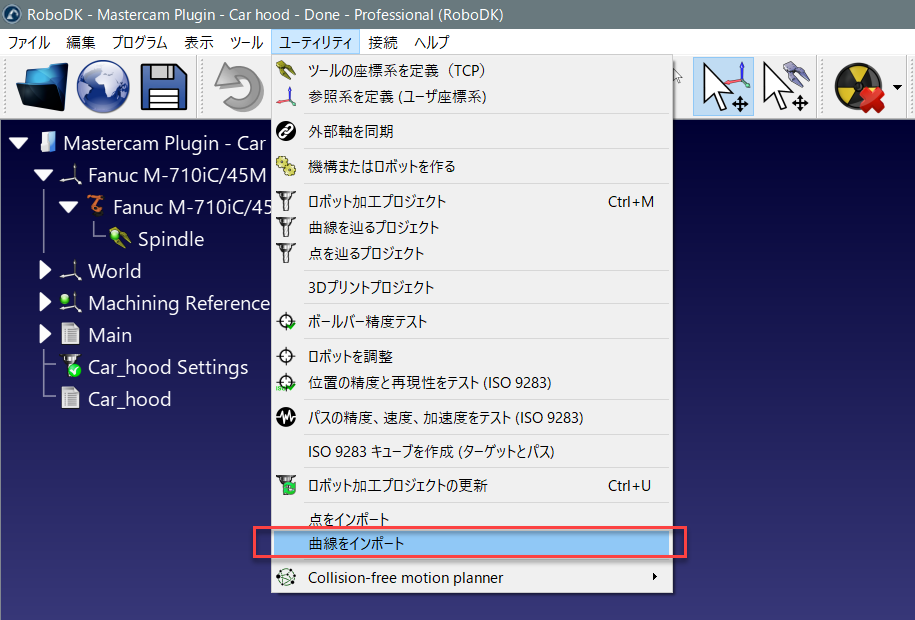915x620 pixels.
Task: Open the プログラム menu
Action: point(139,43)
